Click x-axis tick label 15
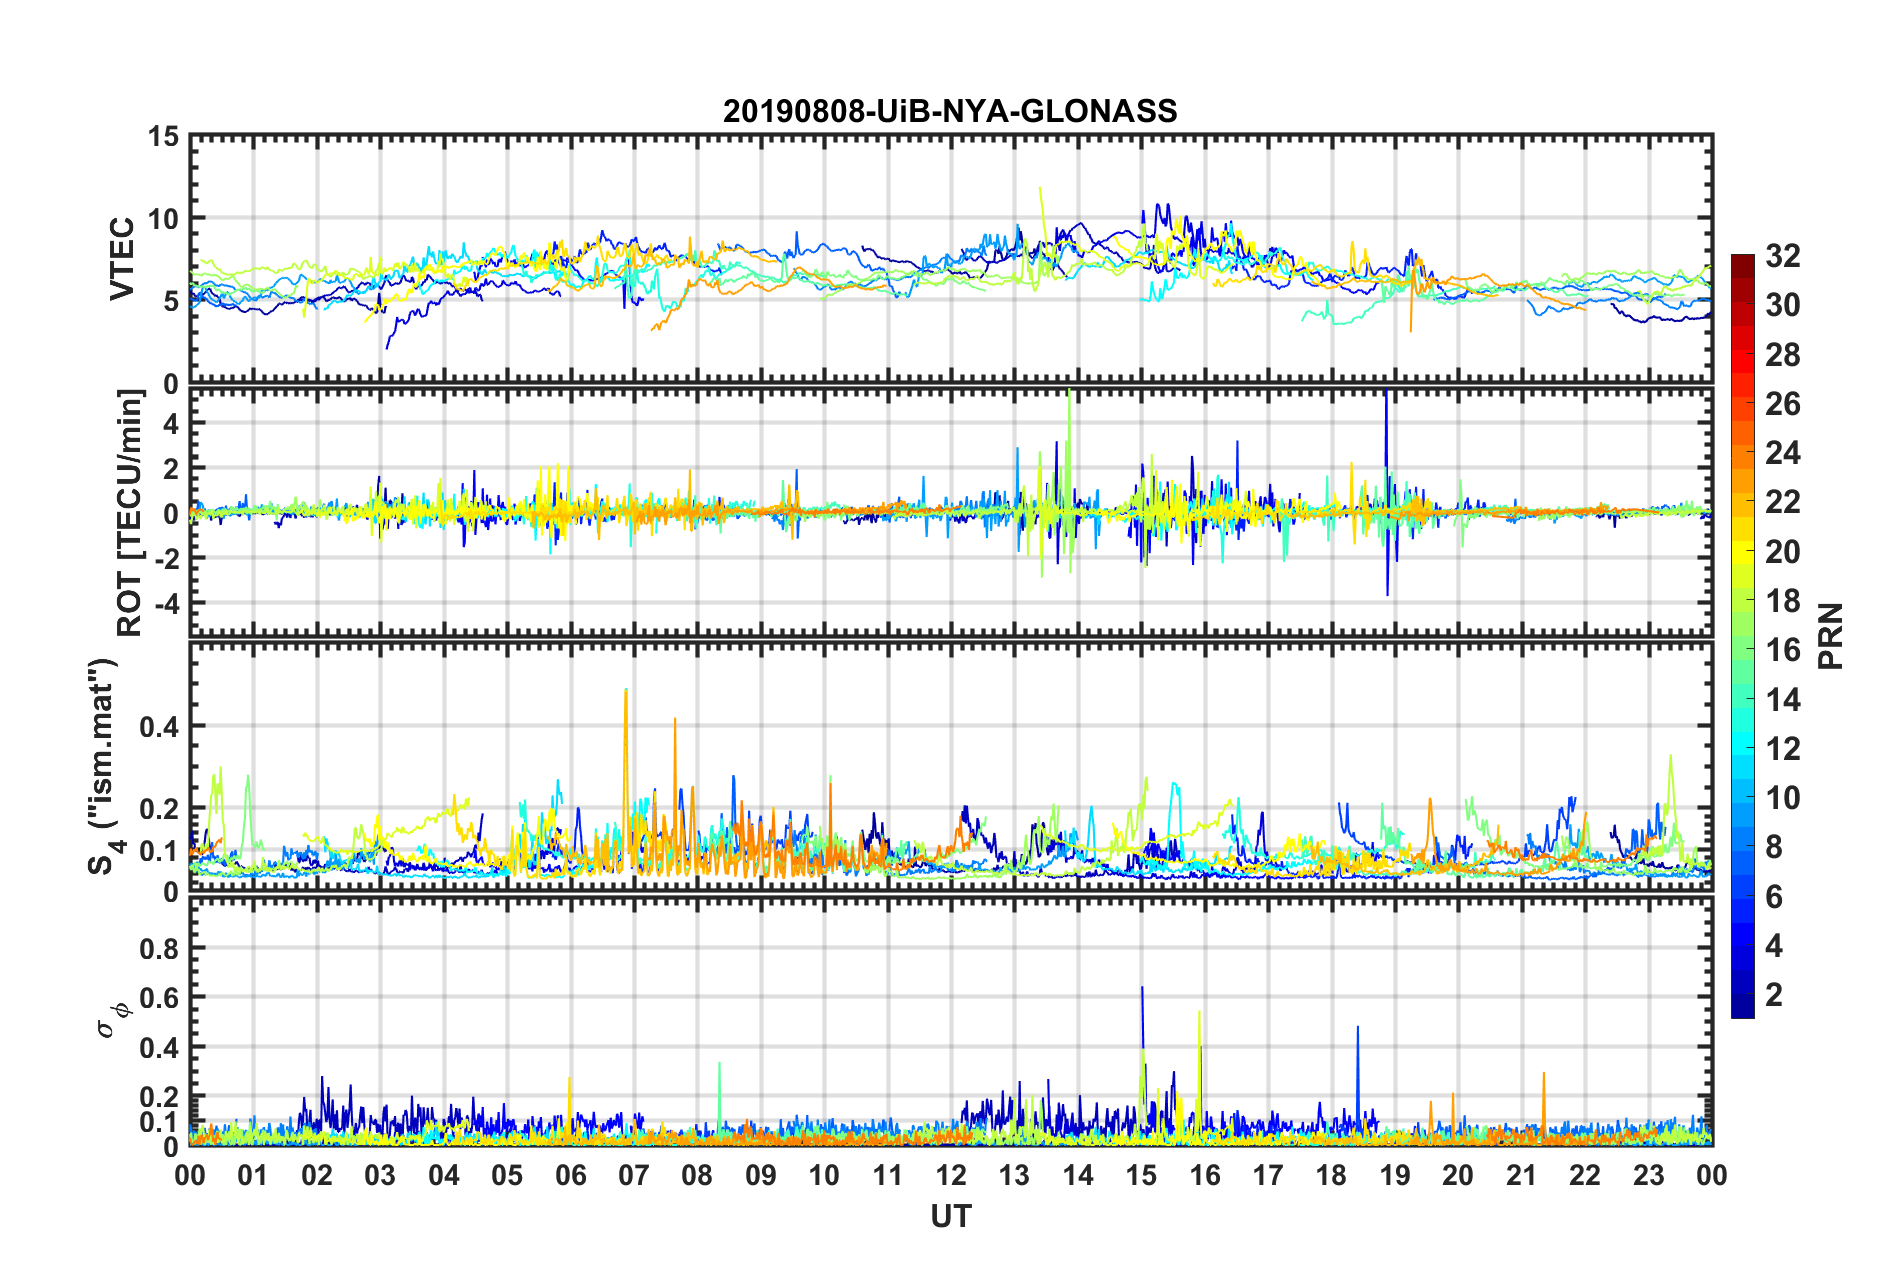This screenshot has height=1272, width=1902. click(1141, 1175)
